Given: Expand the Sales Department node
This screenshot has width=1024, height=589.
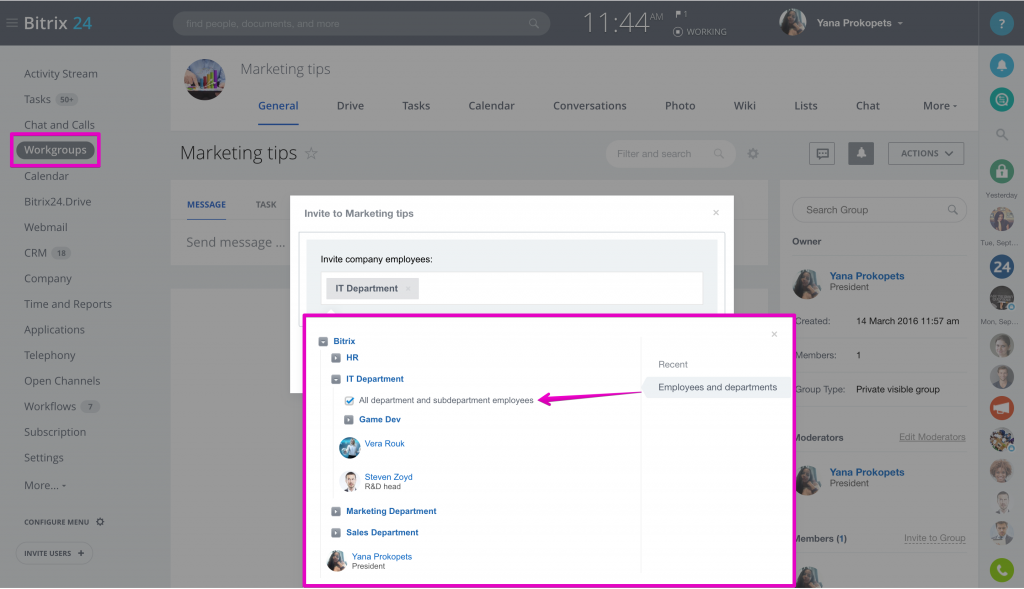Looking at the screenshot, I should 336,533.
